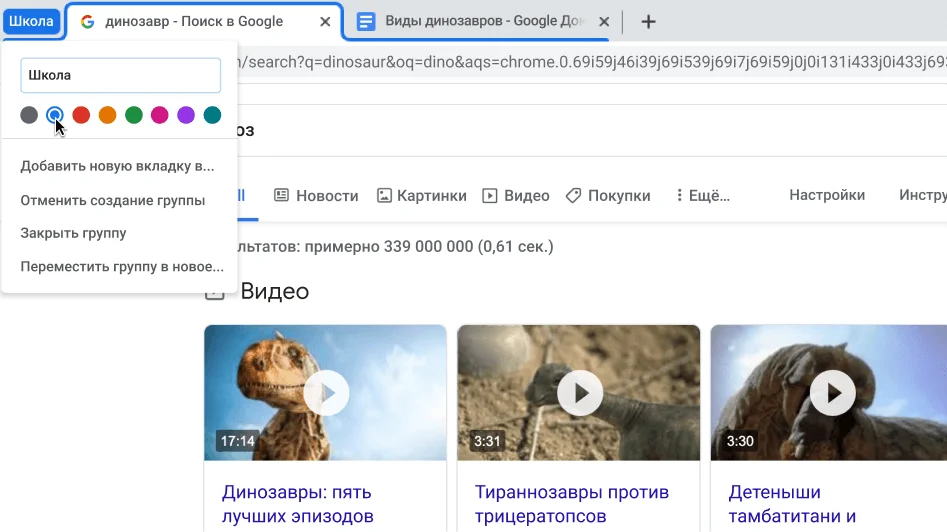This screenshot has width=947, height=532.
Task: Open the Новости search tab
Action: [x=316, y=196]
